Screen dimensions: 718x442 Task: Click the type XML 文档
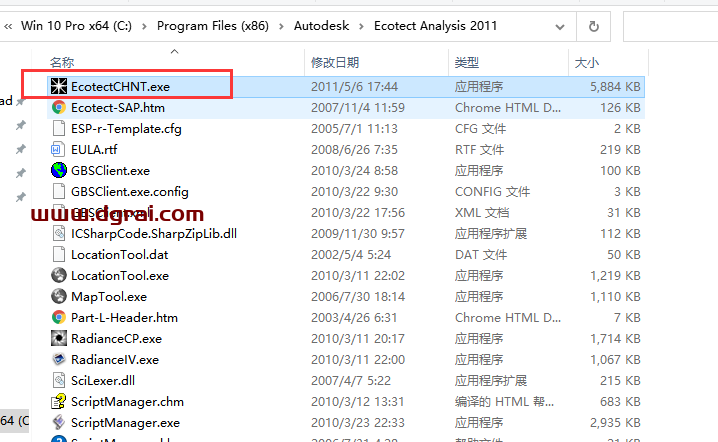coord(482,213)
